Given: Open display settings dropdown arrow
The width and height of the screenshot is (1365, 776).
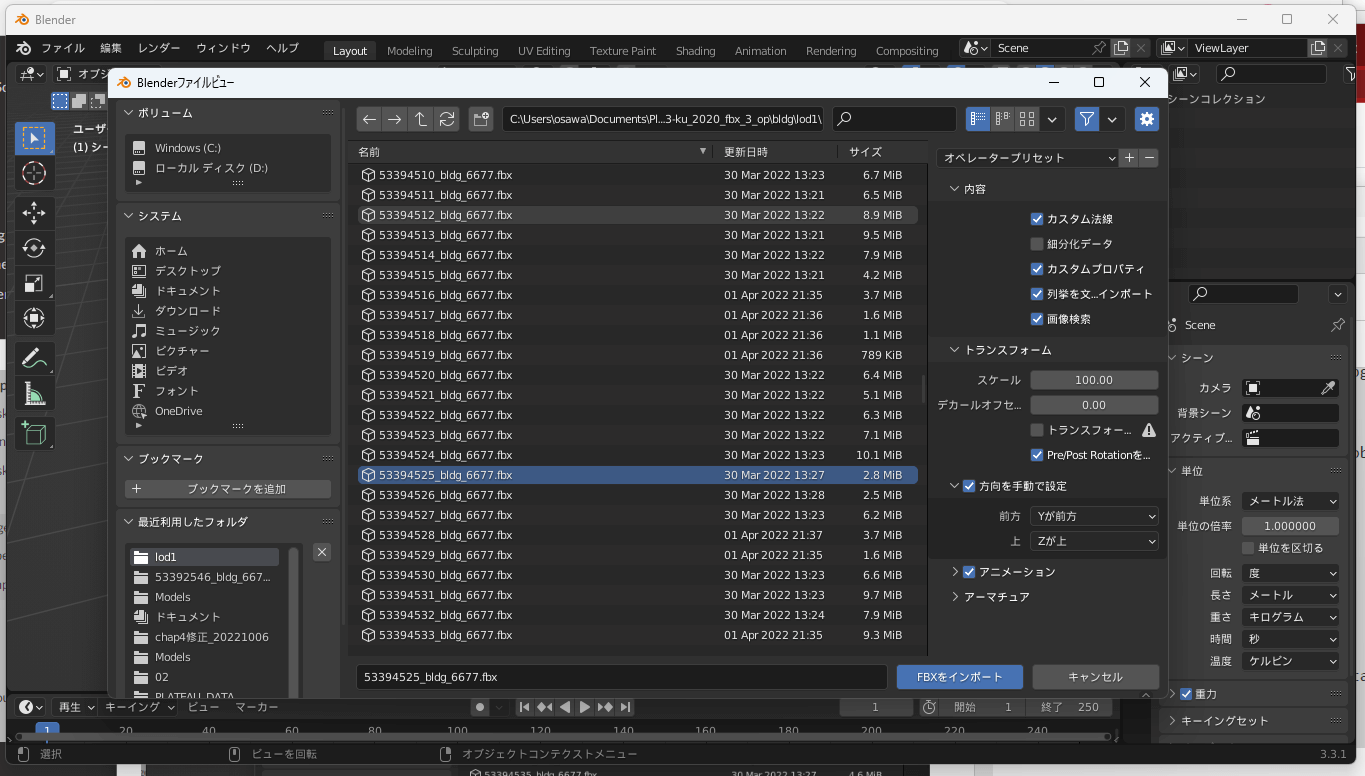Looking at the screenshot, I should click(1052, 119).
